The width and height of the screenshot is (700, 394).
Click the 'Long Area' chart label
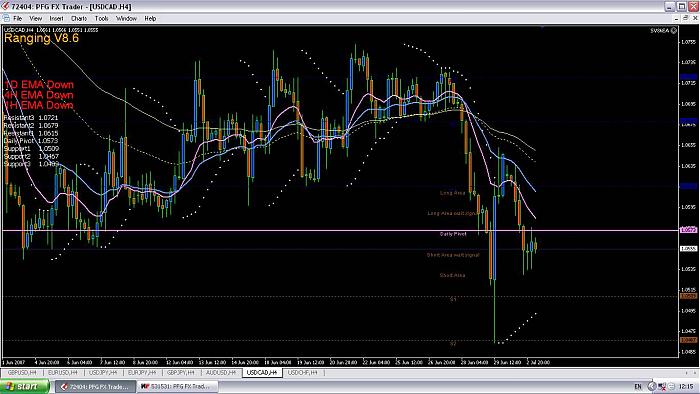[x=452, y=193]
